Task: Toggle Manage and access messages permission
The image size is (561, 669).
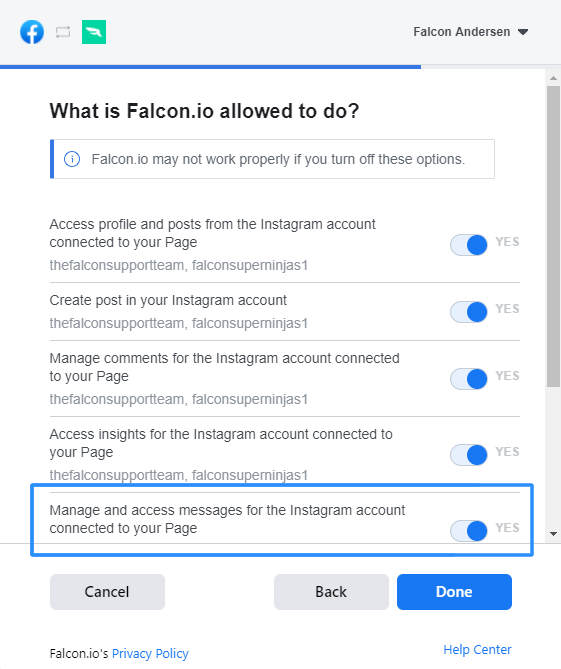Action: [469, 531]
